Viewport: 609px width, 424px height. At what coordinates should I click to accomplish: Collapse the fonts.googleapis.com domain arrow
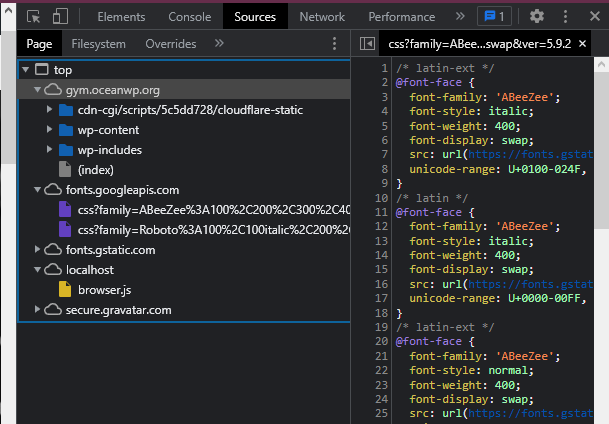point(37,190)
